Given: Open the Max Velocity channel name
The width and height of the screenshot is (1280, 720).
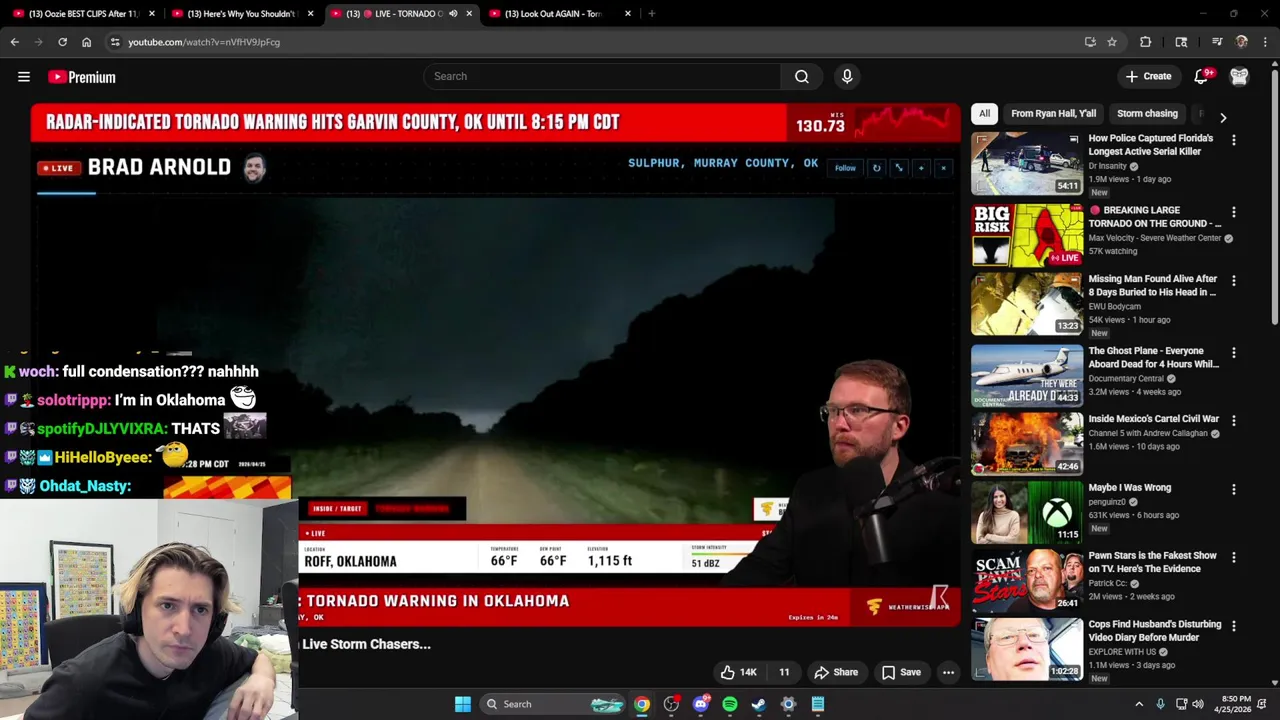Looking at the screenshot, I should pos(1155,238).
